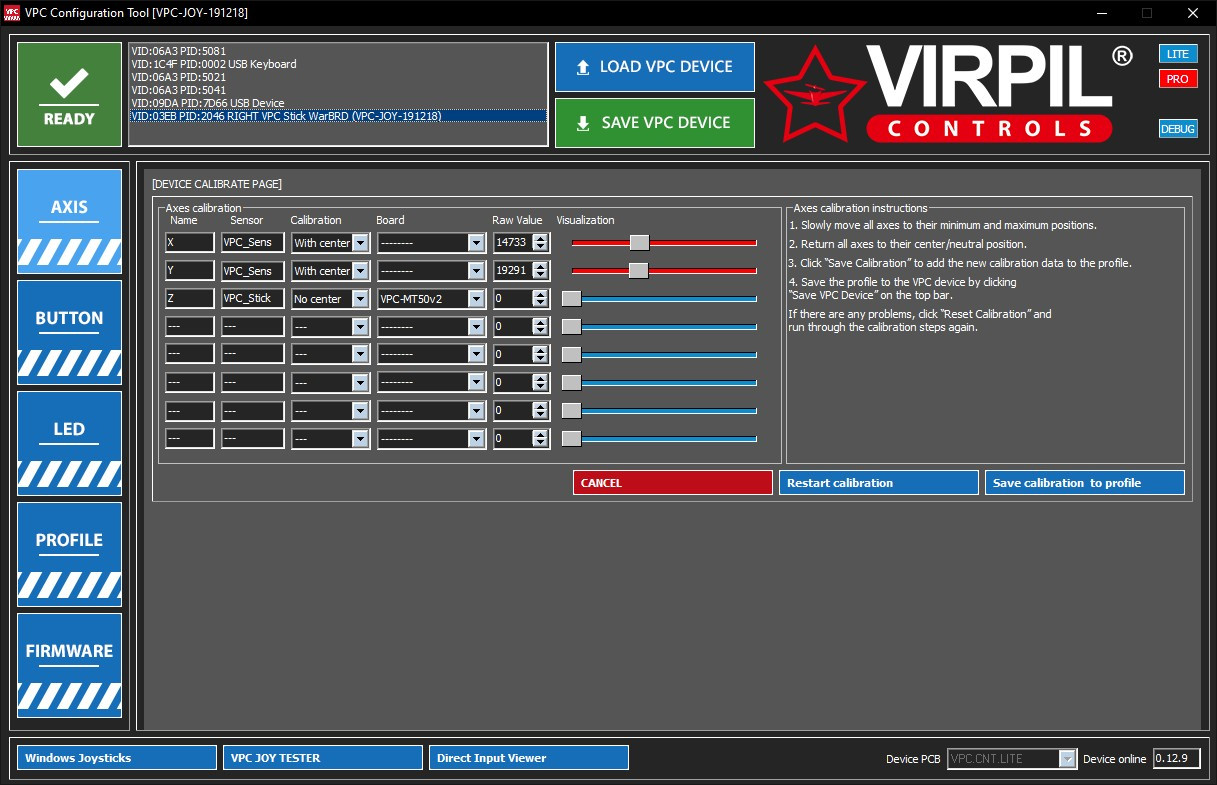The width and height of the screenshot is (1217, 785).
Task: Click the Y axis visualization slider handle
Action: pos(639,270)
